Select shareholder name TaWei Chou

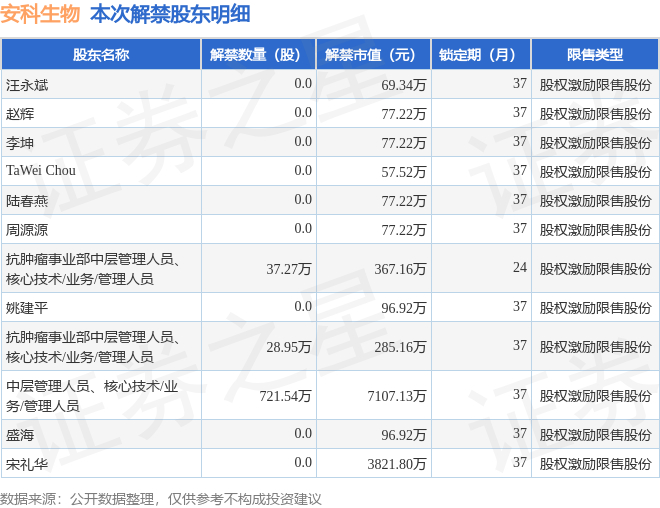coord(41,170)
